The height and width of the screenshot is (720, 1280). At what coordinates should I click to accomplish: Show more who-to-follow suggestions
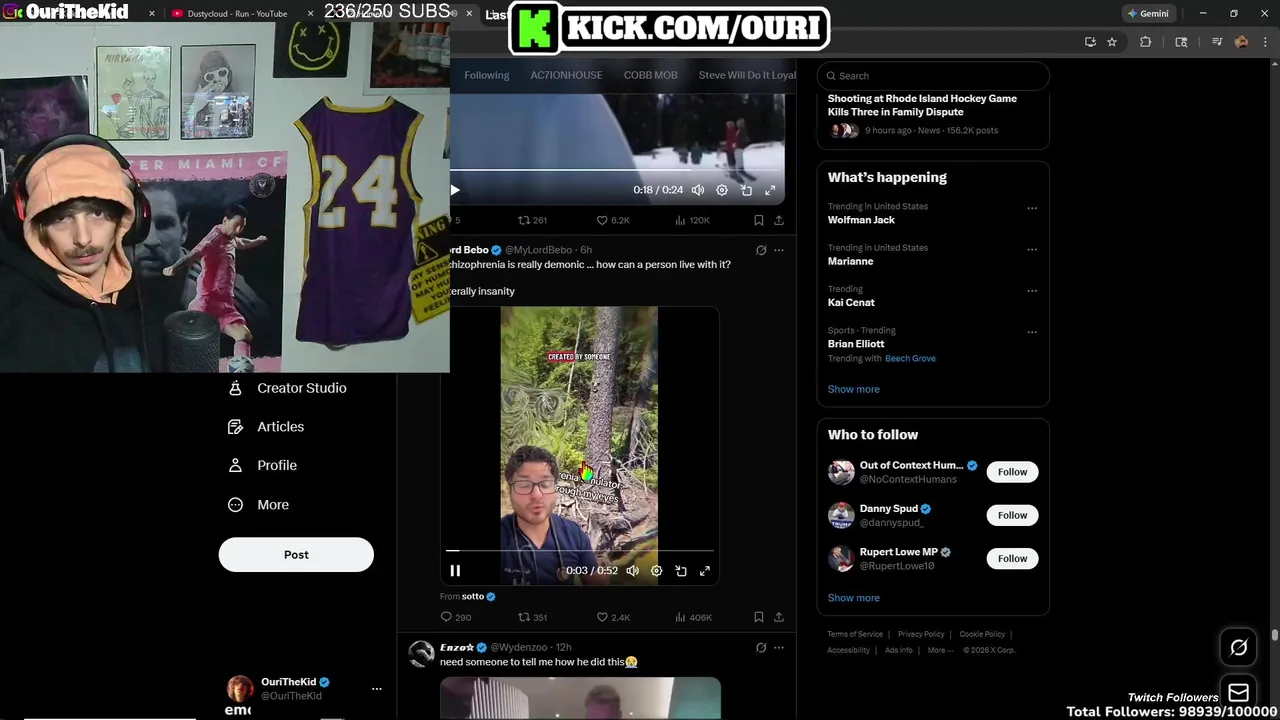coord(853,598)
